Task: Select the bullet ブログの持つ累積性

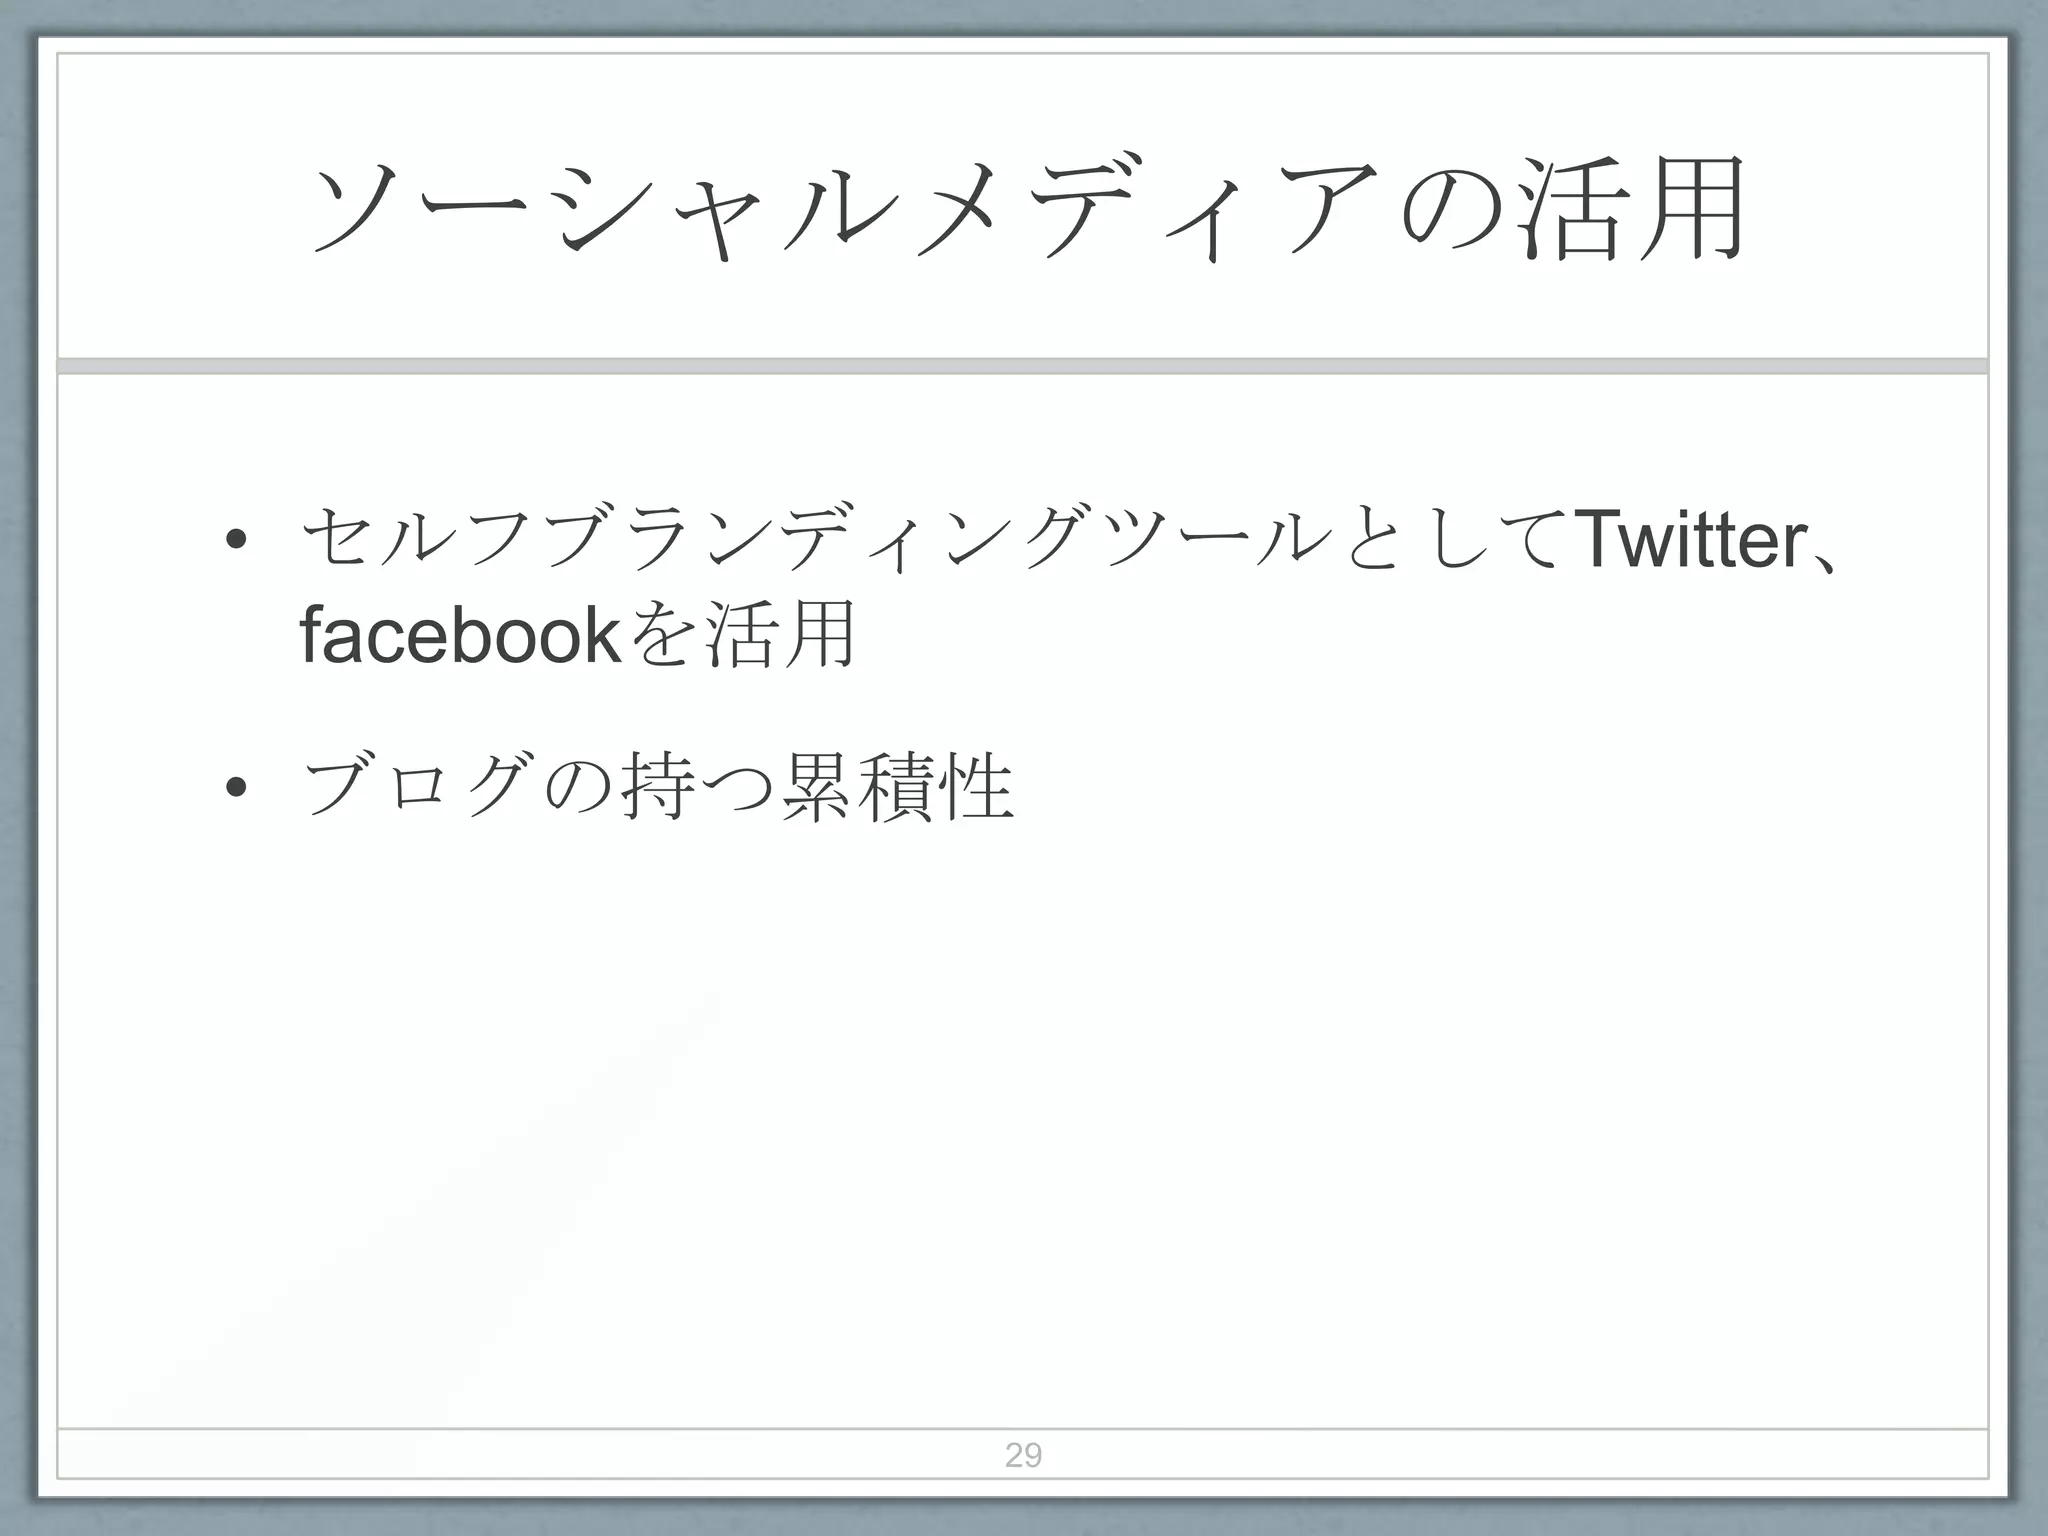Action: 657,787
